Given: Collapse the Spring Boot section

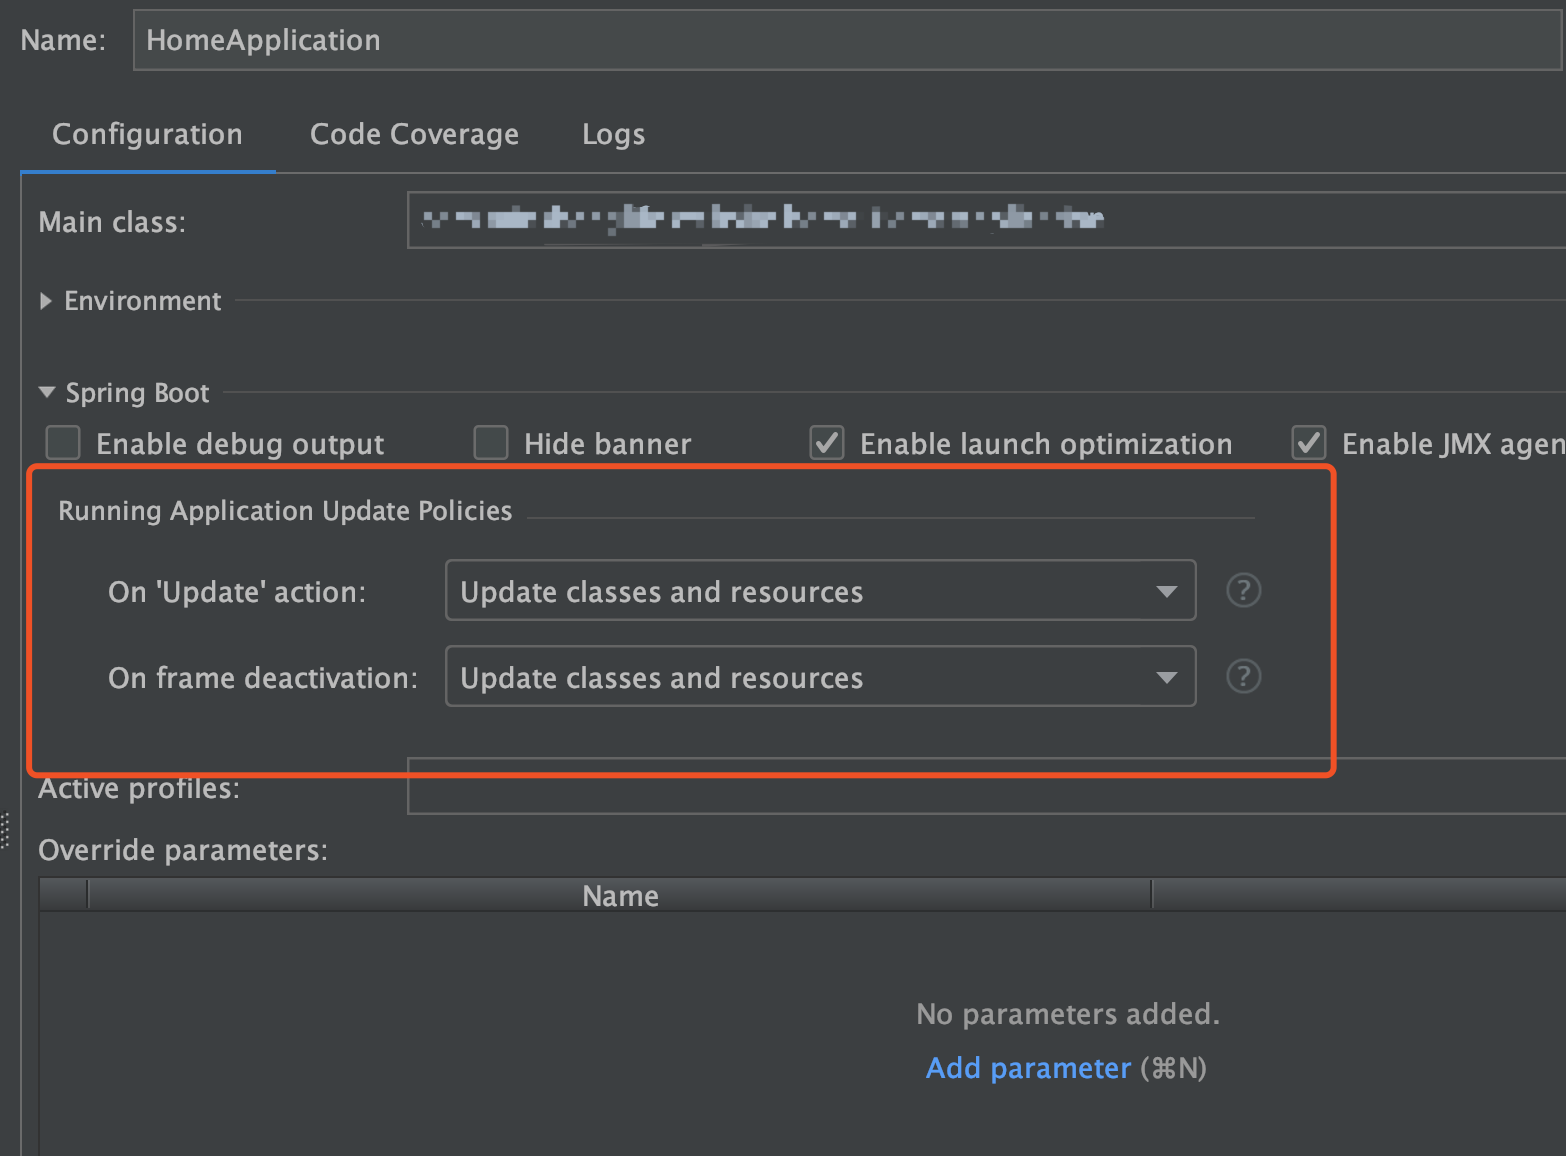Looking at the screenshot, I should pyautogui.click(x=46, y=393).
